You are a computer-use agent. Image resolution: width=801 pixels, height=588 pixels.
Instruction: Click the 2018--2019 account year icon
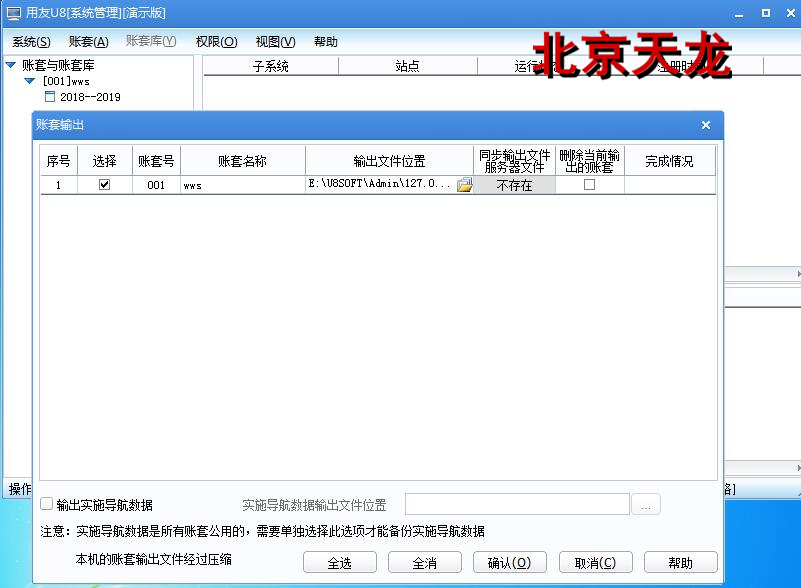pos(50,97)
